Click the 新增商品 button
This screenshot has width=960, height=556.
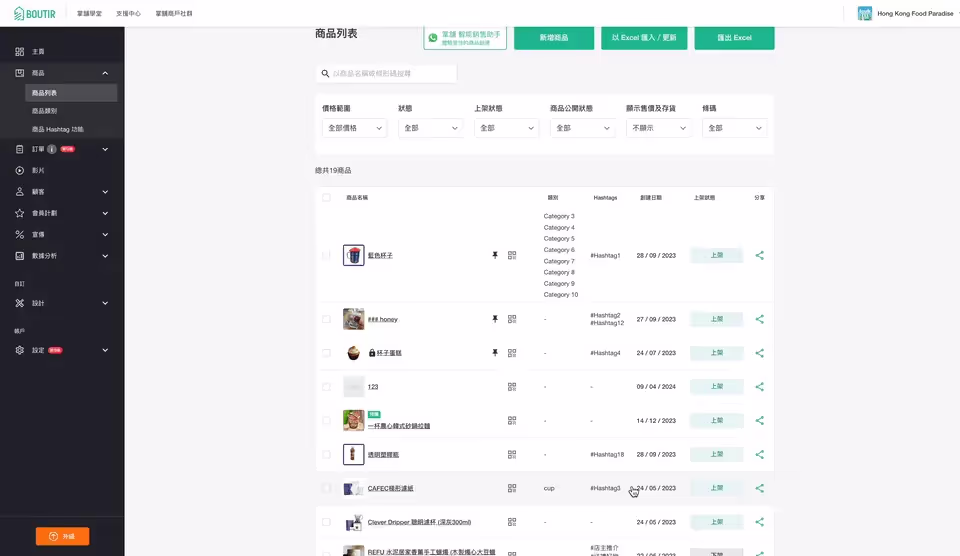(x=553, y=37)
